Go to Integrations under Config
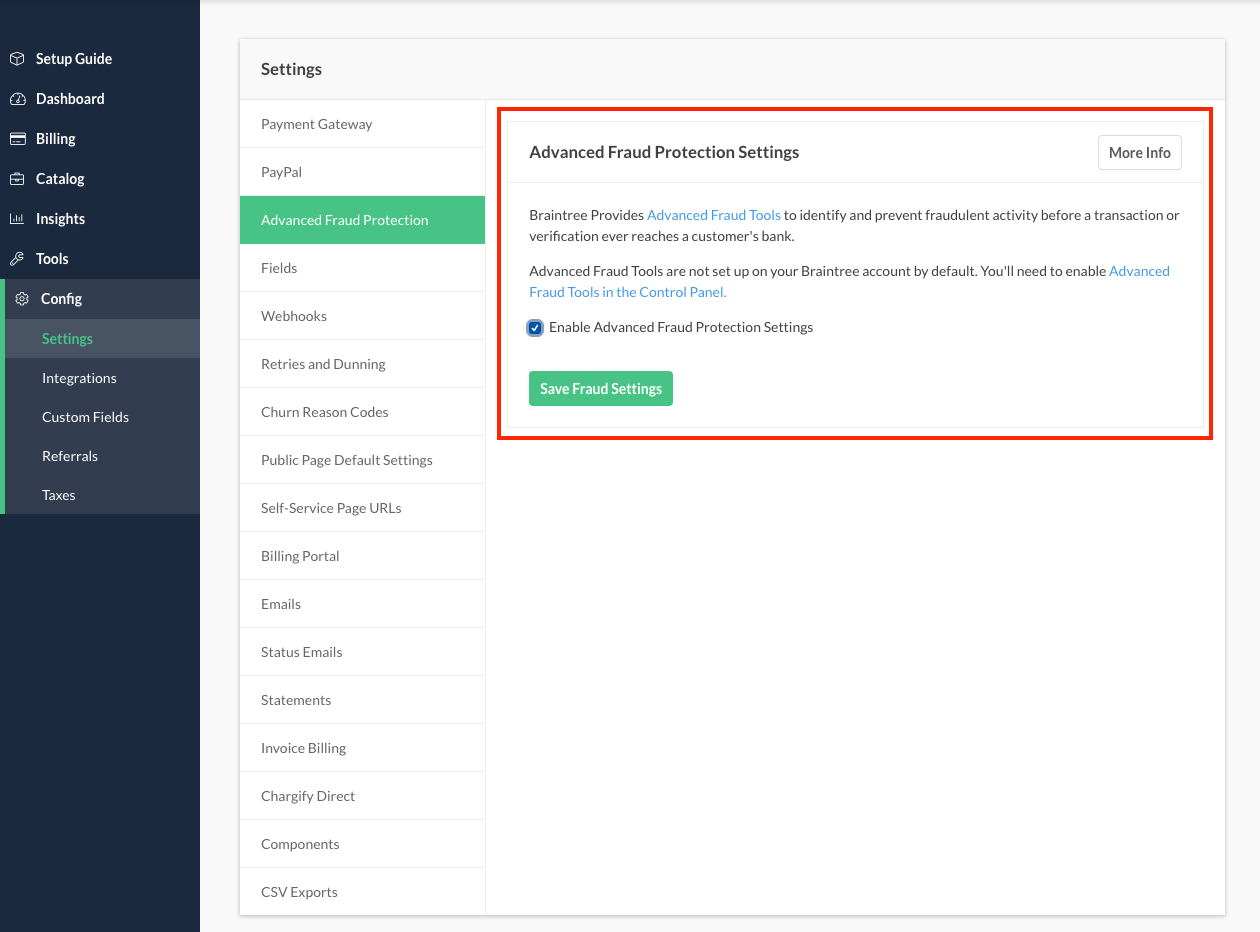The width and height of the screenshot is (1260, 932). pyautogui.click(x=79, y=378)
